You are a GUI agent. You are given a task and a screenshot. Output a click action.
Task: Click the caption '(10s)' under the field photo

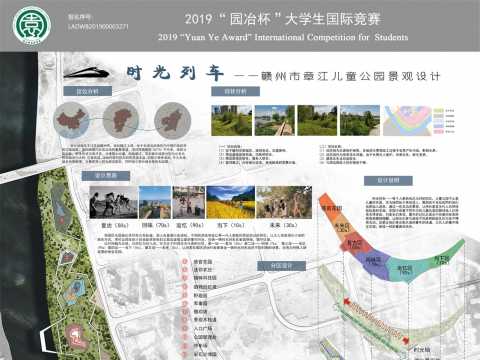coord(237,226)
